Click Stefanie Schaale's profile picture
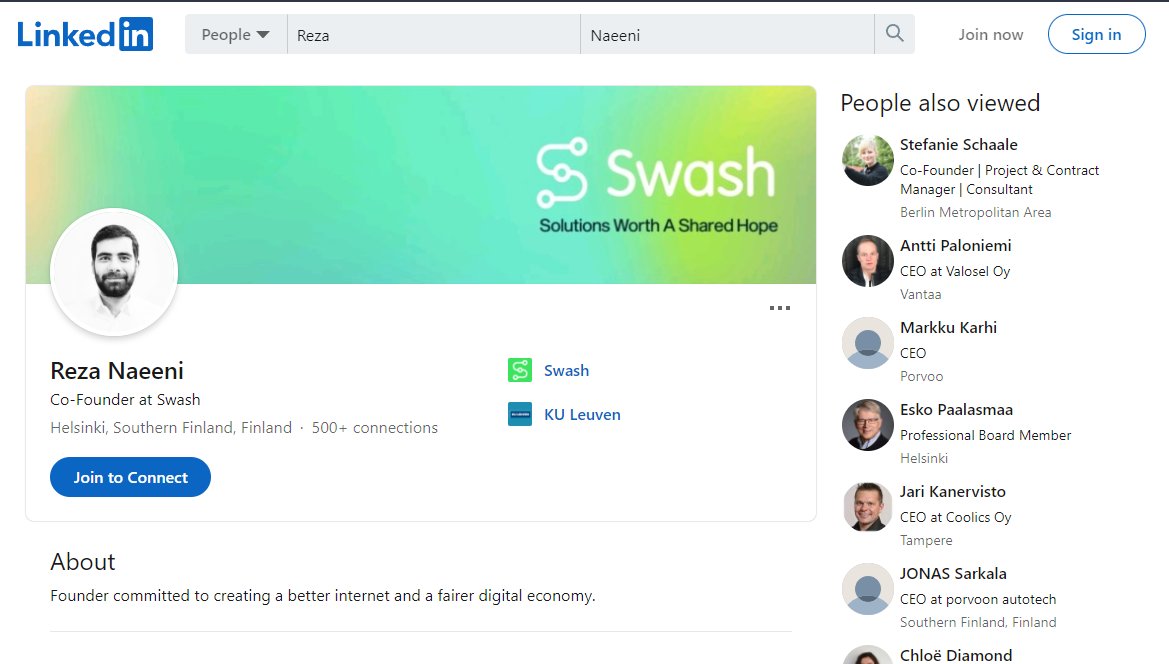This screenshot has width=1169, height=664. tap(868, 160)
